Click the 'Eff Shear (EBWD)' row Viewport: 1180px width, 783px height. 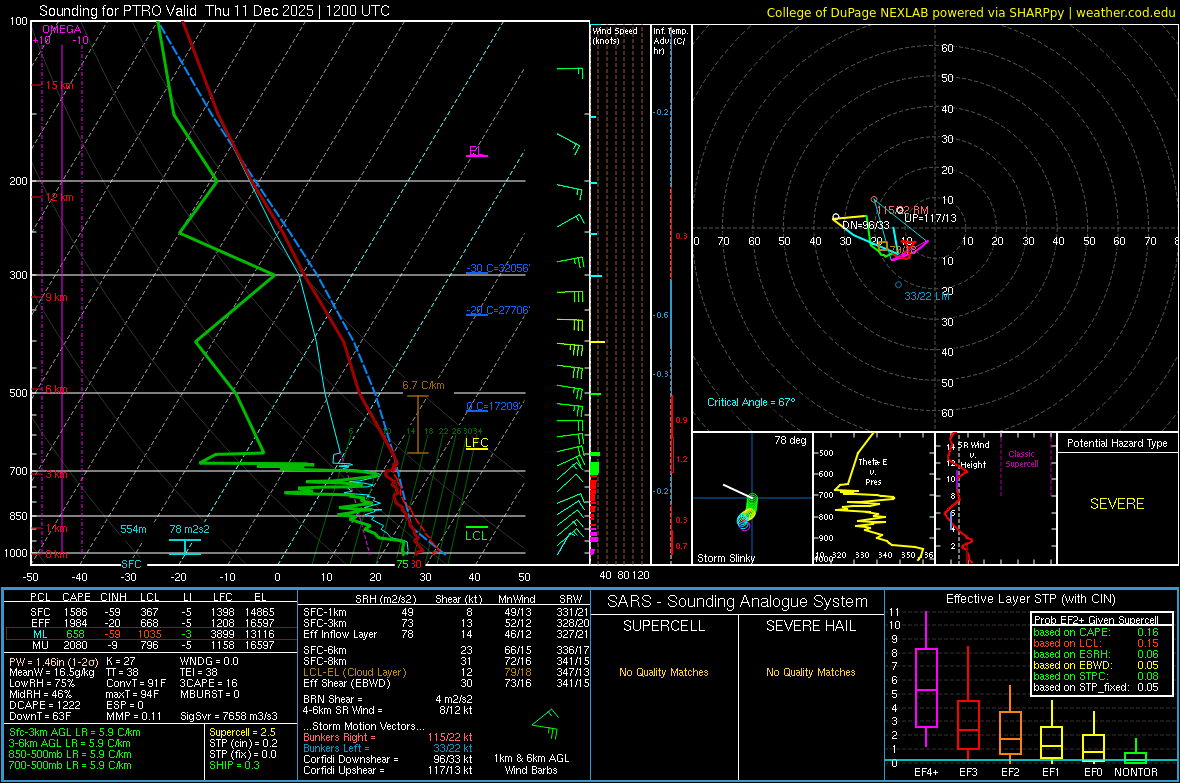446,684
